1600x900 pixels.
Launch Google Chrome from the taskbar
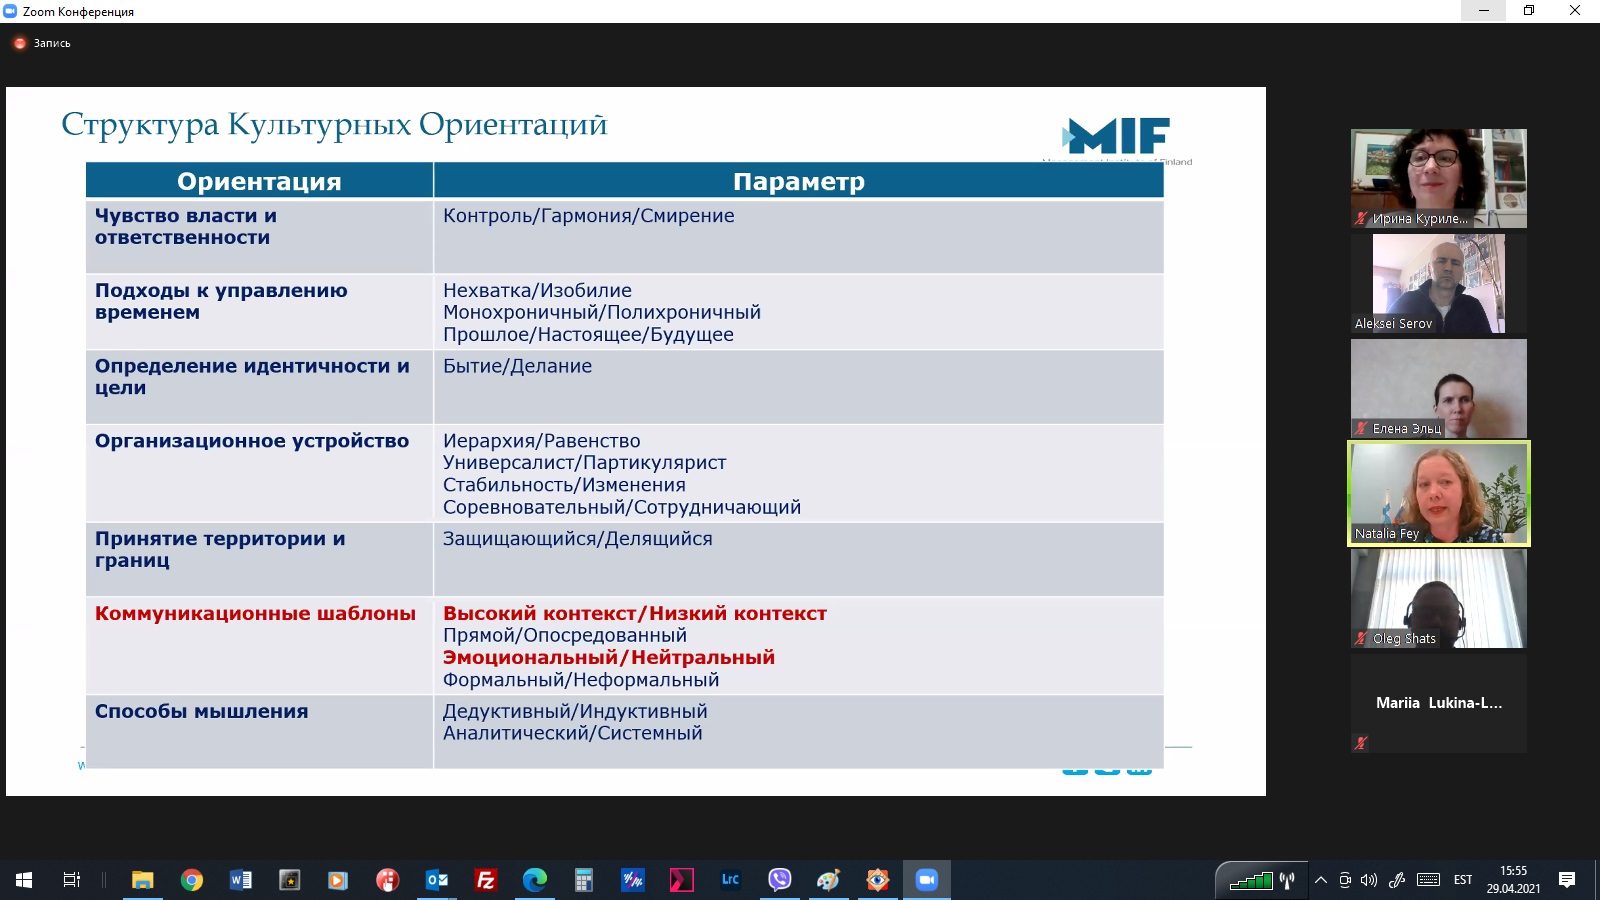pos(192,880)
